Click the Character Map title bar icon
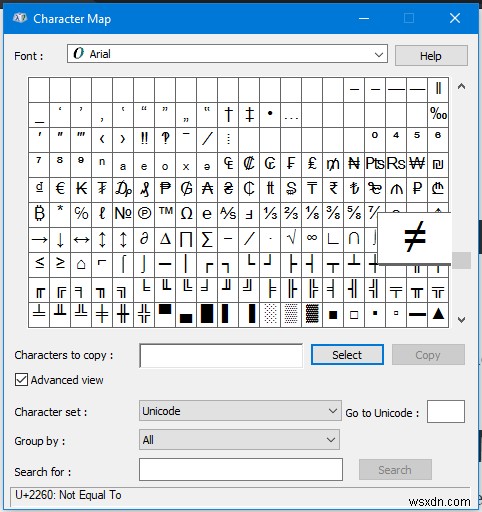Image resolution: width=482 pixels, height=512 pixels. pyautogui.click(x=20, y=18)
